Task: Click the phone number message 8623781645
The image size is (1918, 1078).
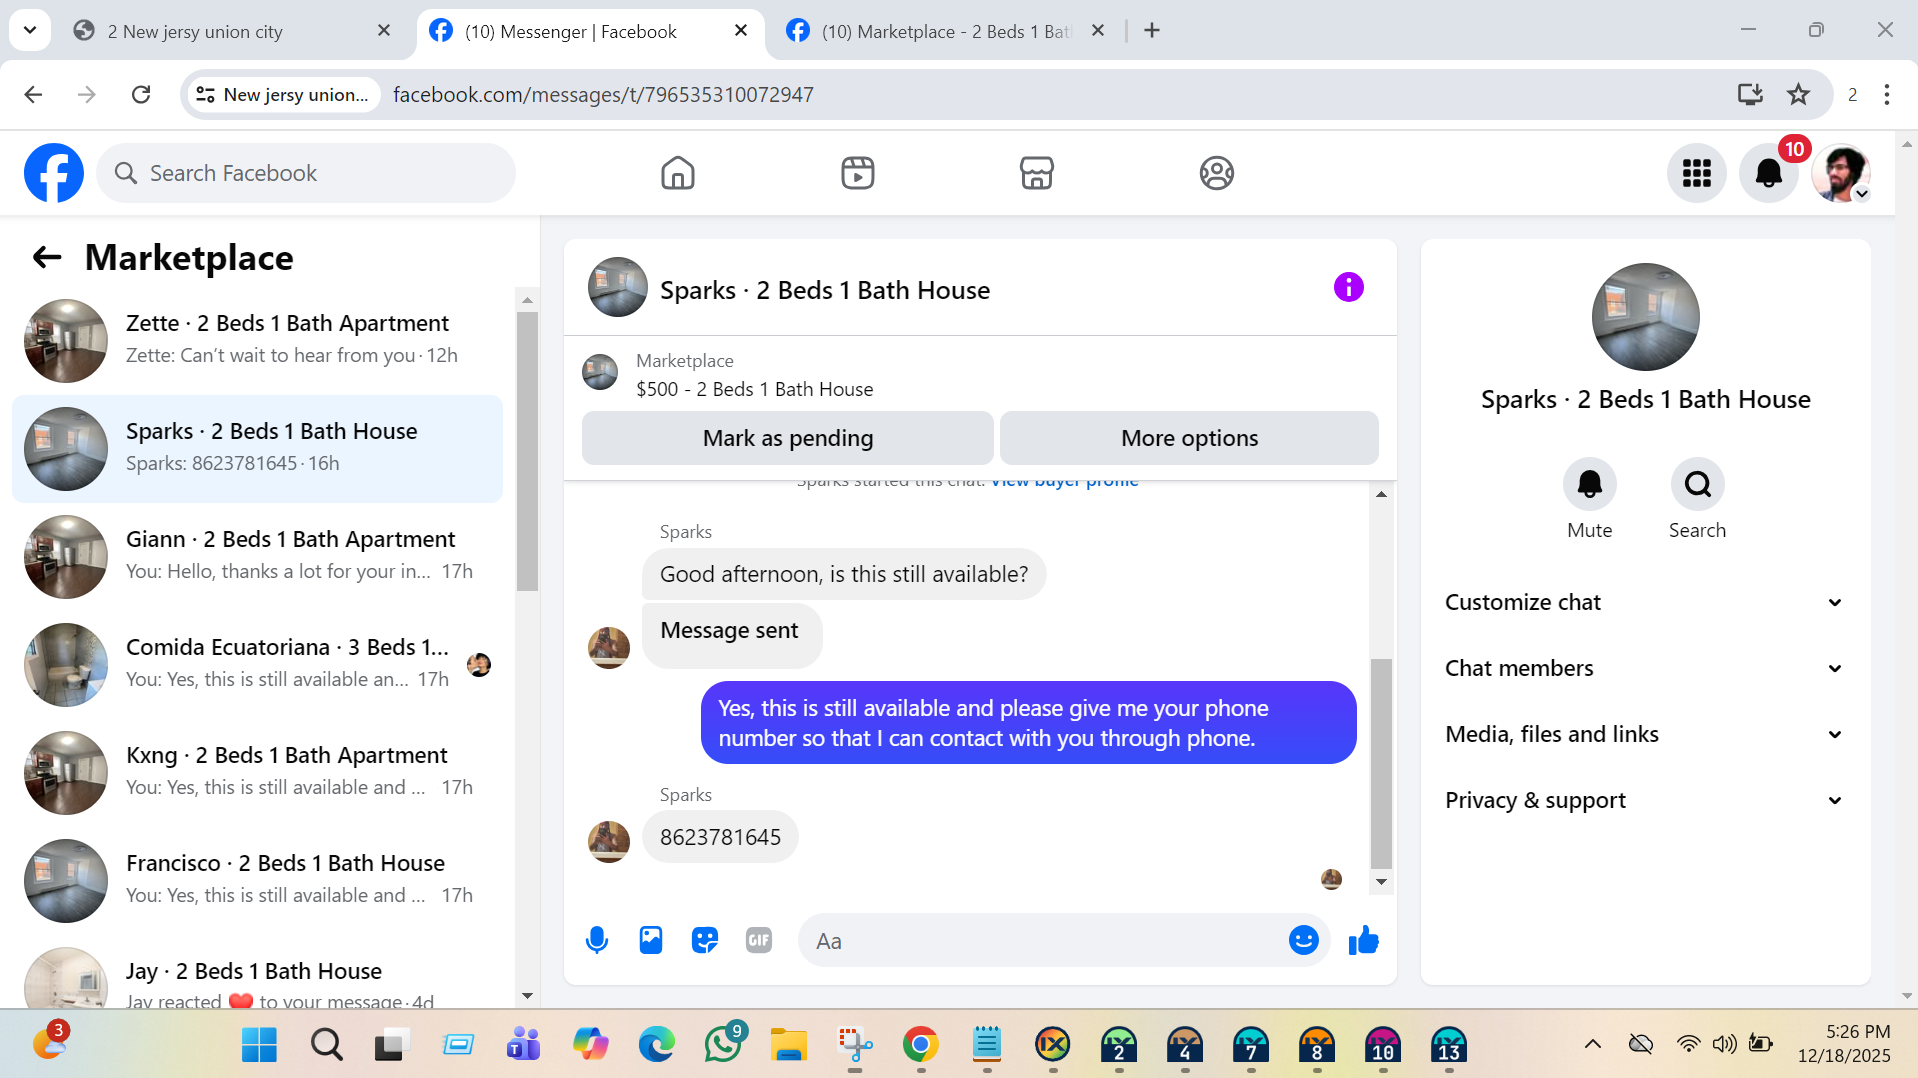Action: [720, 837]
